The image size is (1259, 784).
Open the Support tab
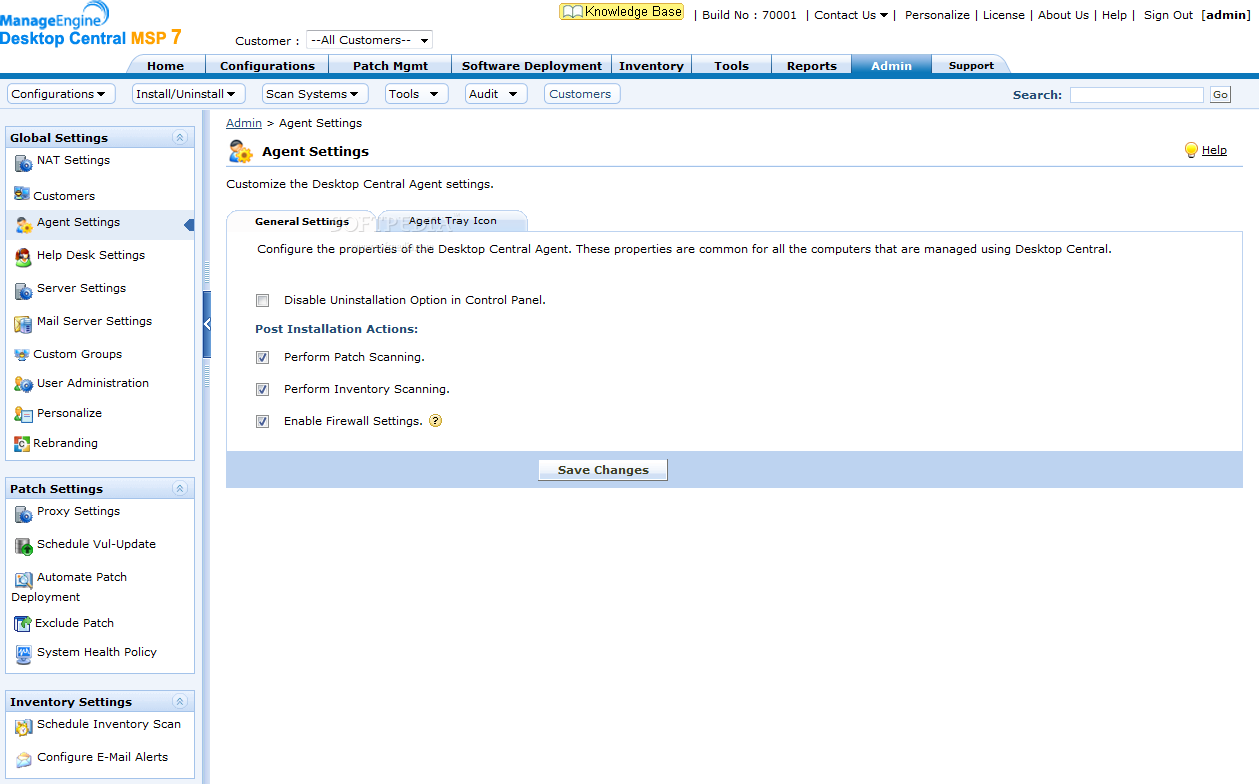point(971,66)
